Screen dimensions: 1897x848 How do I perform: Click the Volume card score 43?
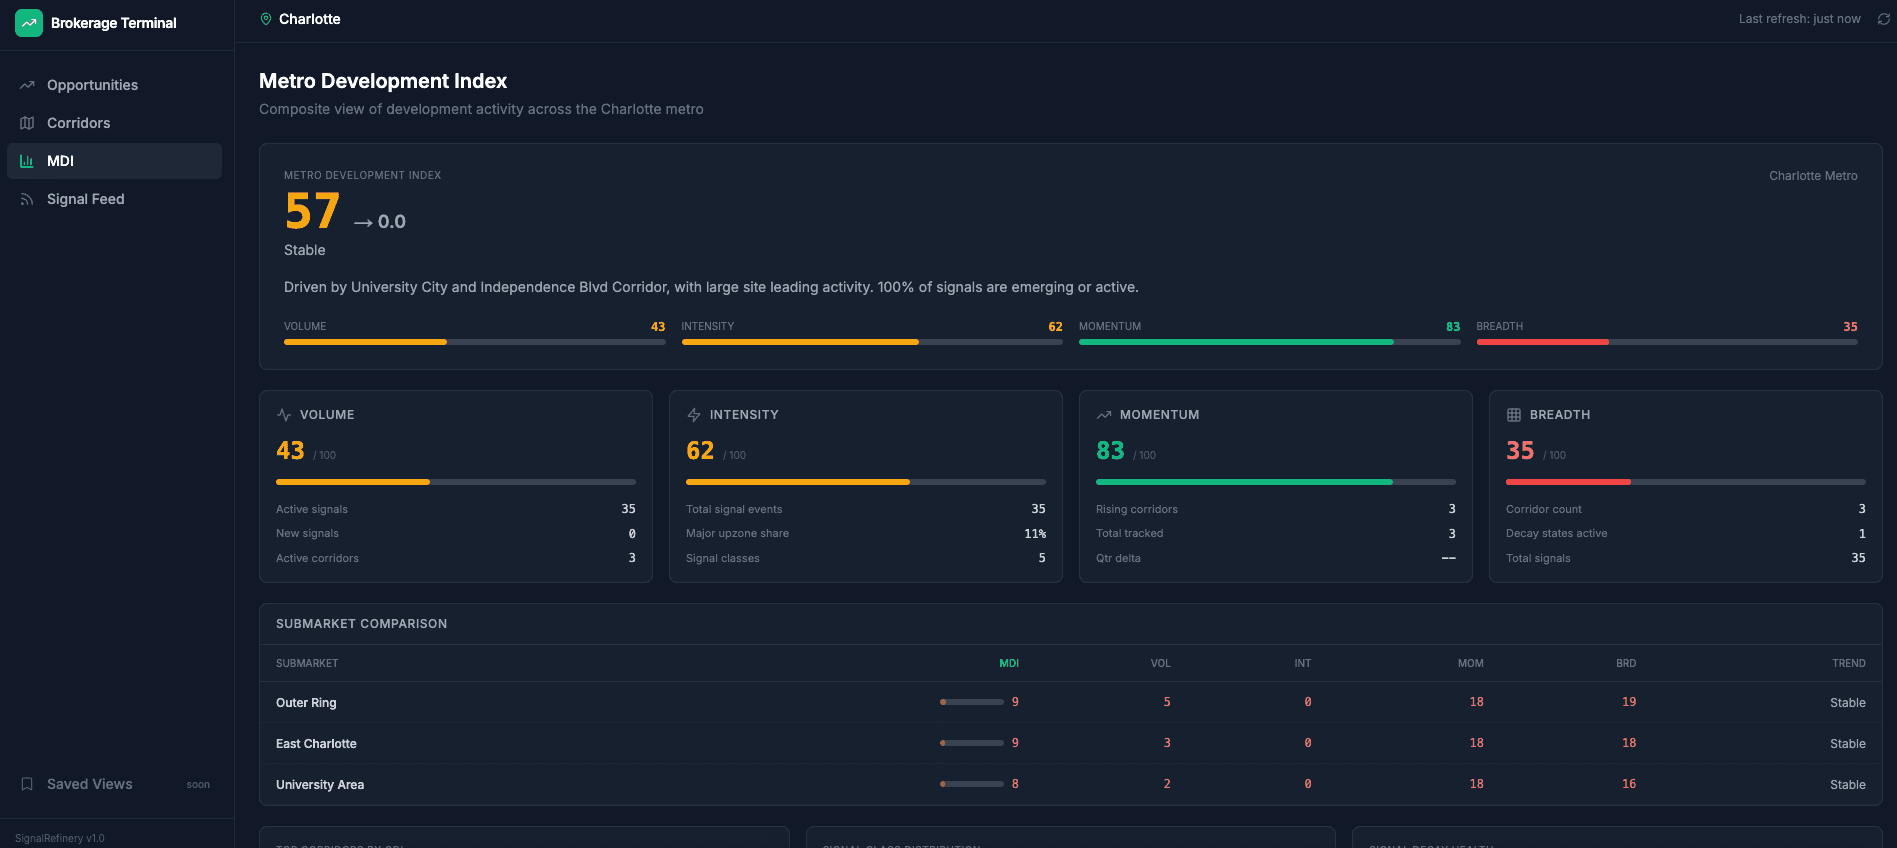[x=290, y=451]
